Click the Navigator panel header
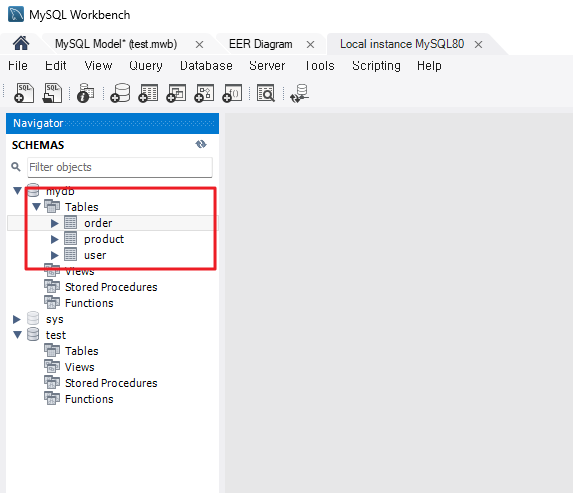This screenshot has width=573, height=493. (112, 123)
